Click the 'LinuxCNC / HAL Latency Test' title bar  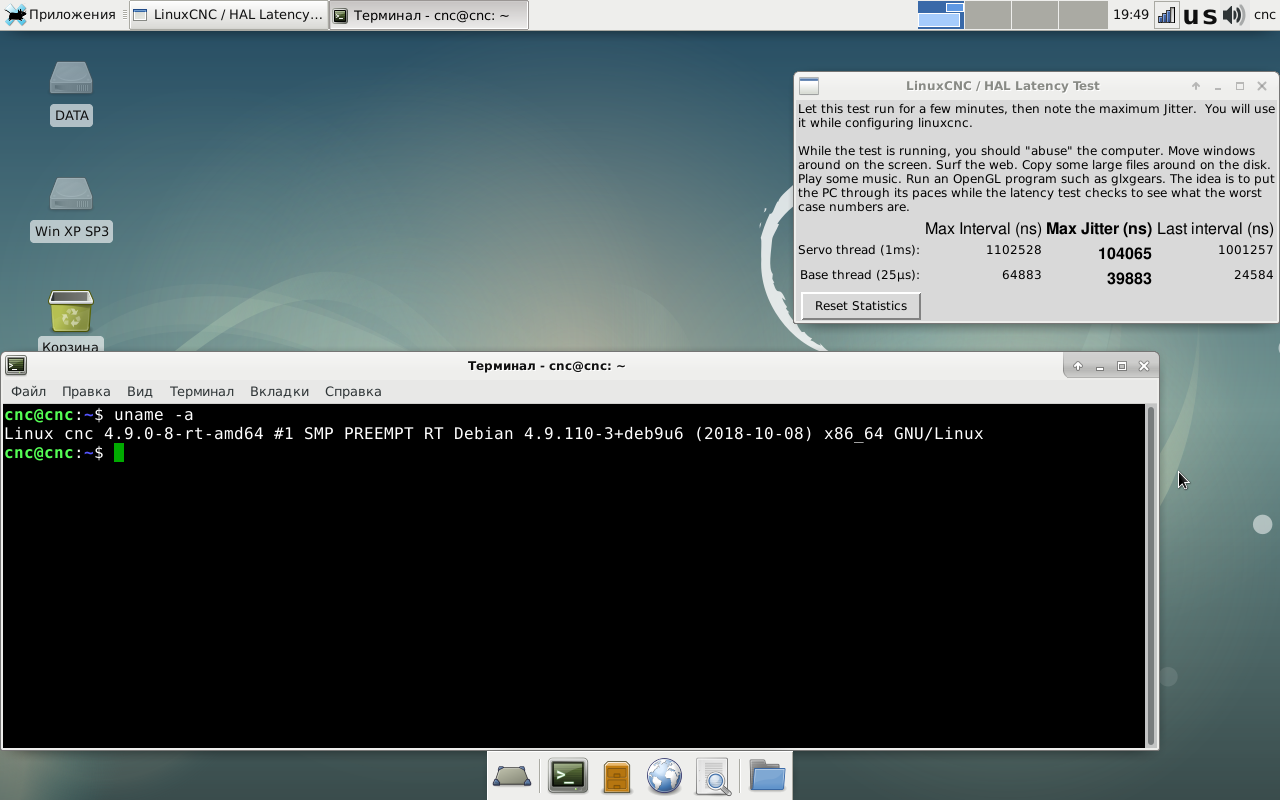(x=1002, y=86)
